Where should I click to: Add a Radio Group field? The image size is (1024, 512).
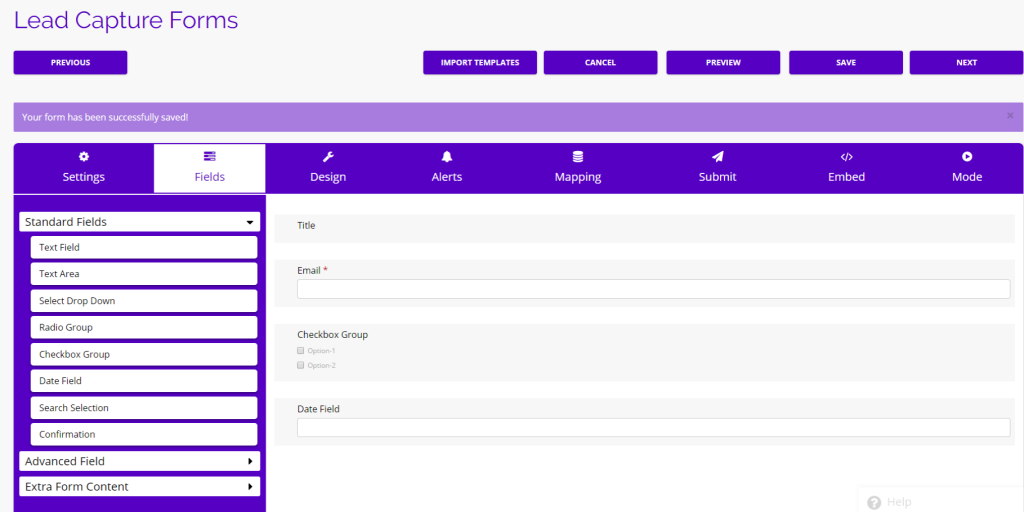[x=144, y=328]
